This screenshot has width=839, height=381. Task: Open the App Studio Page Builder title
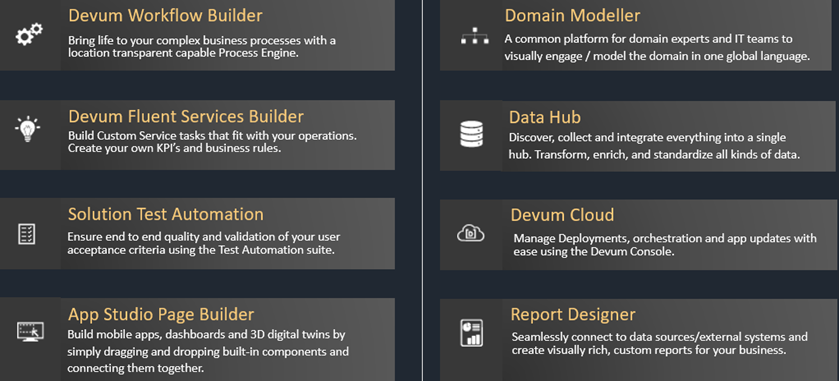coord(161,314)
